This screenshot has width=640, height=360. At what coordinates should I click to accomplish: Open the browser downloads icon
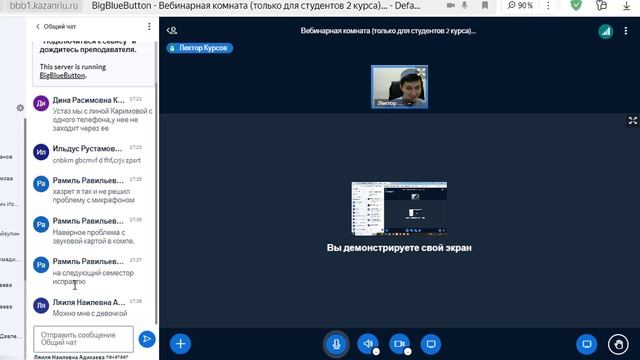(x=627, y=5)
